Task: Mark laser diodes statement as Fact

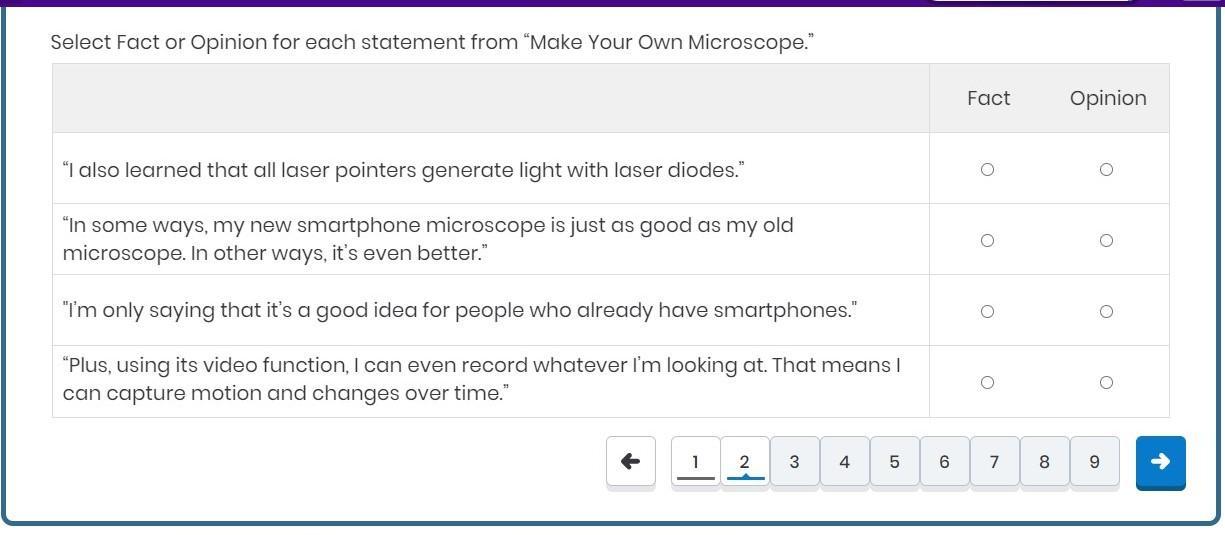Action: (x=987, y=170)
